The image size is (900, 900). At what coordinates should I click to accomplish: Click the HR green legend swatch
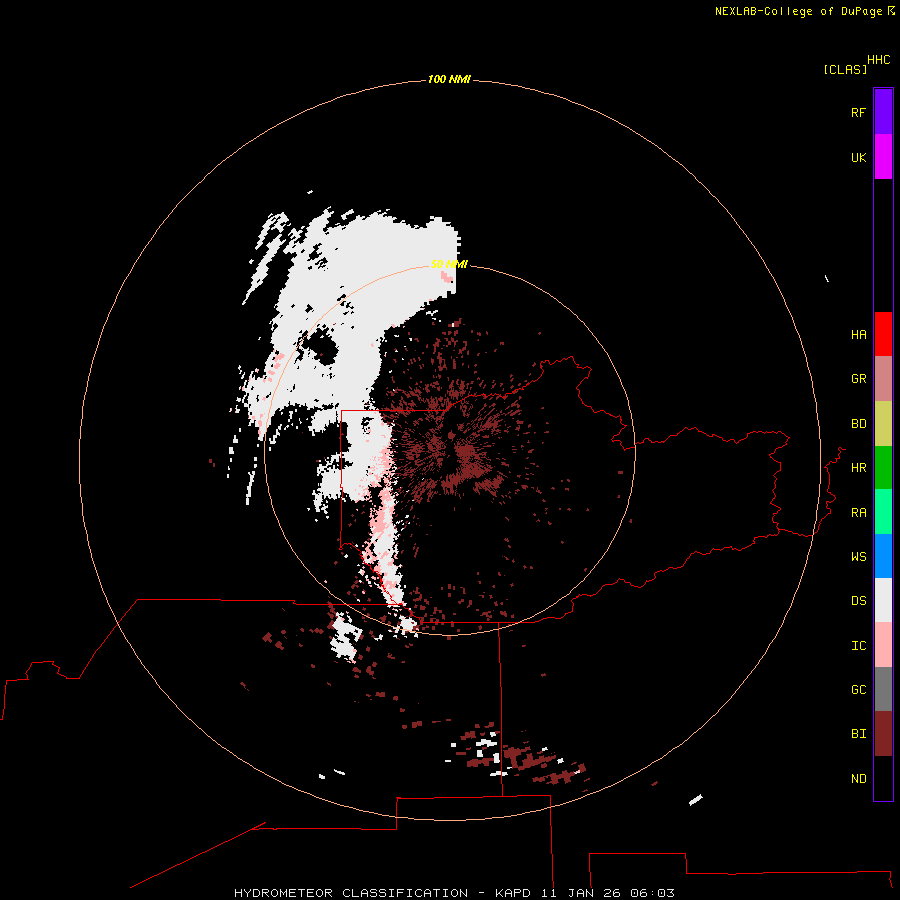[883, 468]
